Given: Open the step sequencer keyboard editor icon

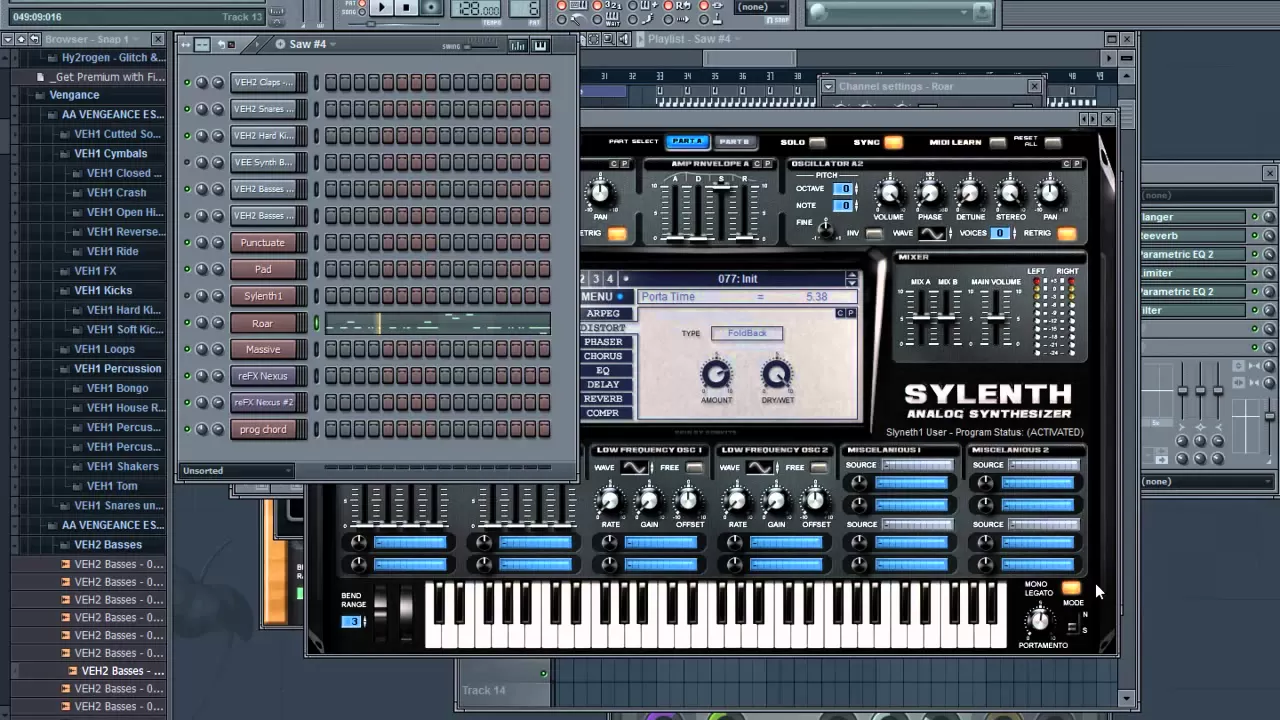Looking at the screenshot, I should coord(540,45).
